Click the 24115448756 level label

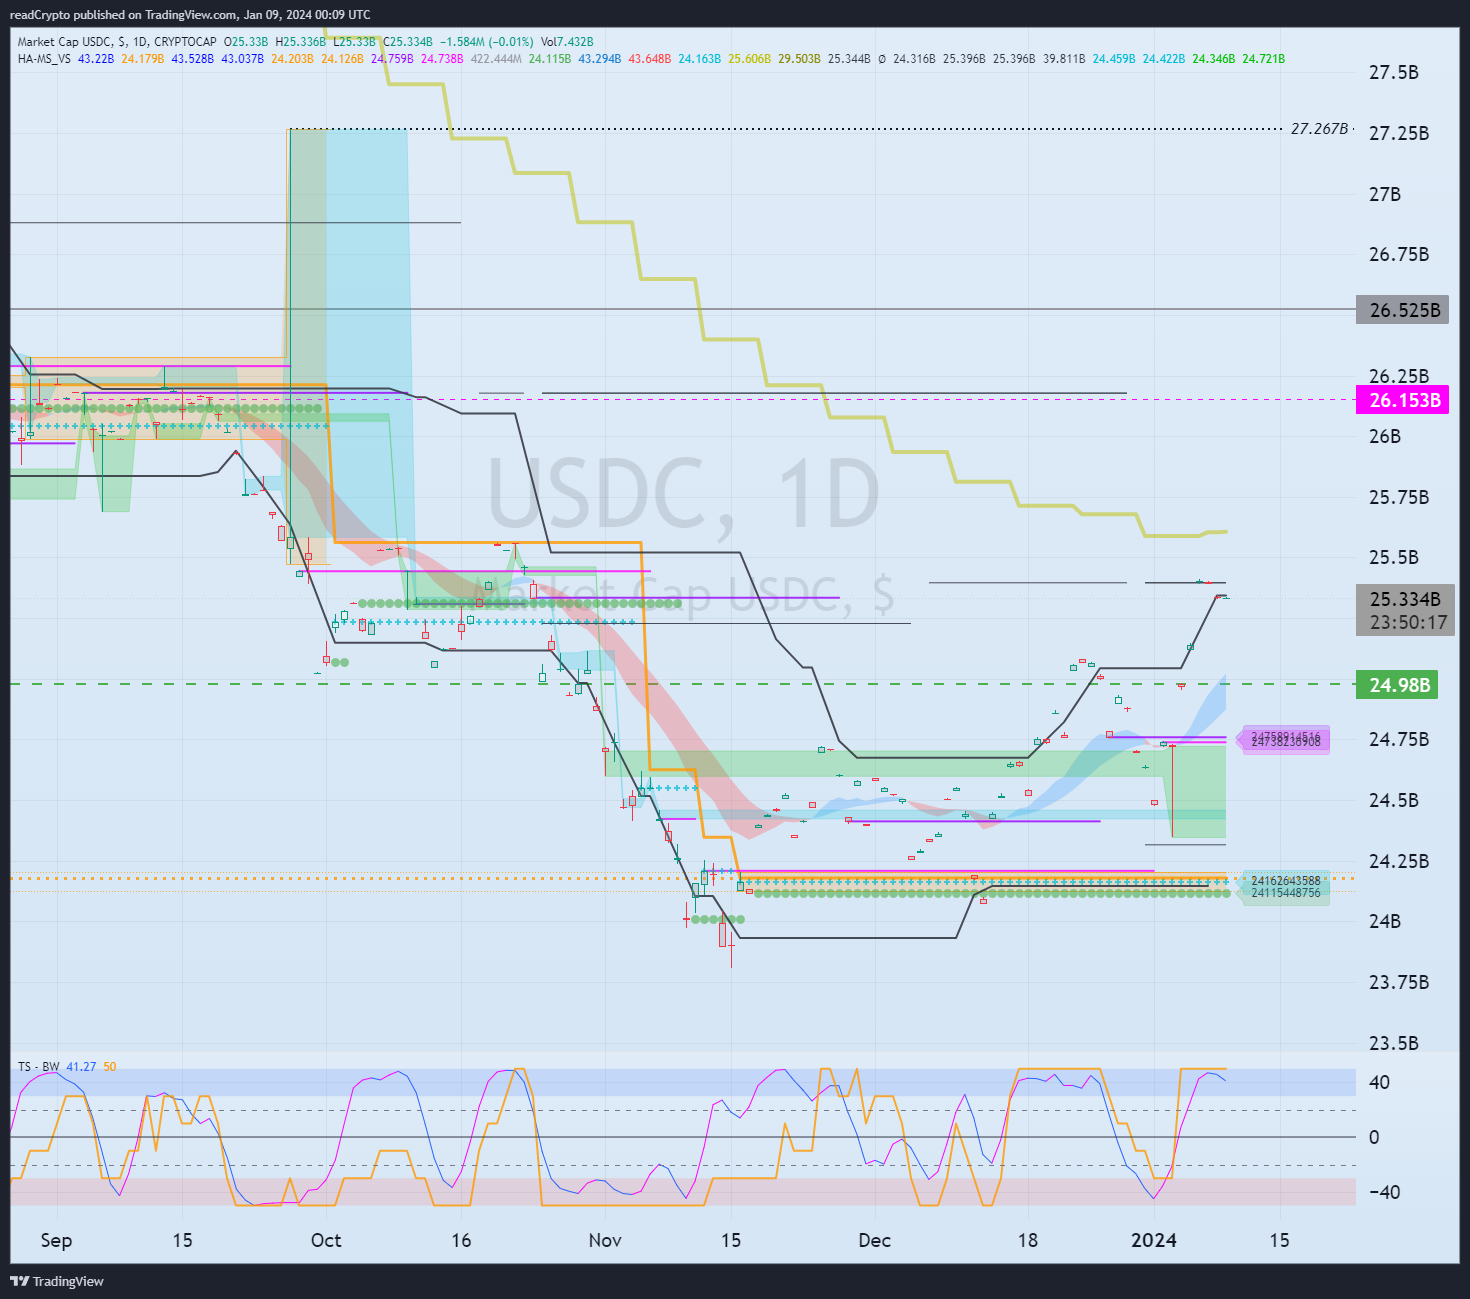1285,893
